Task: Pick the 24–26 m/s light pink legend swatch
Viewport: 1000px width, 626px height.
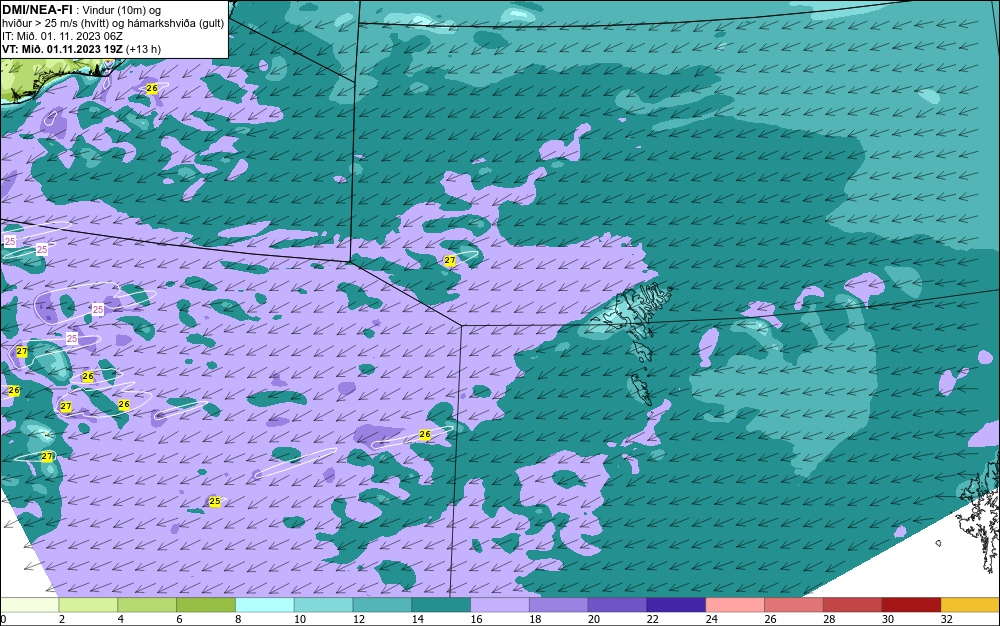Action: click(735, 605)
